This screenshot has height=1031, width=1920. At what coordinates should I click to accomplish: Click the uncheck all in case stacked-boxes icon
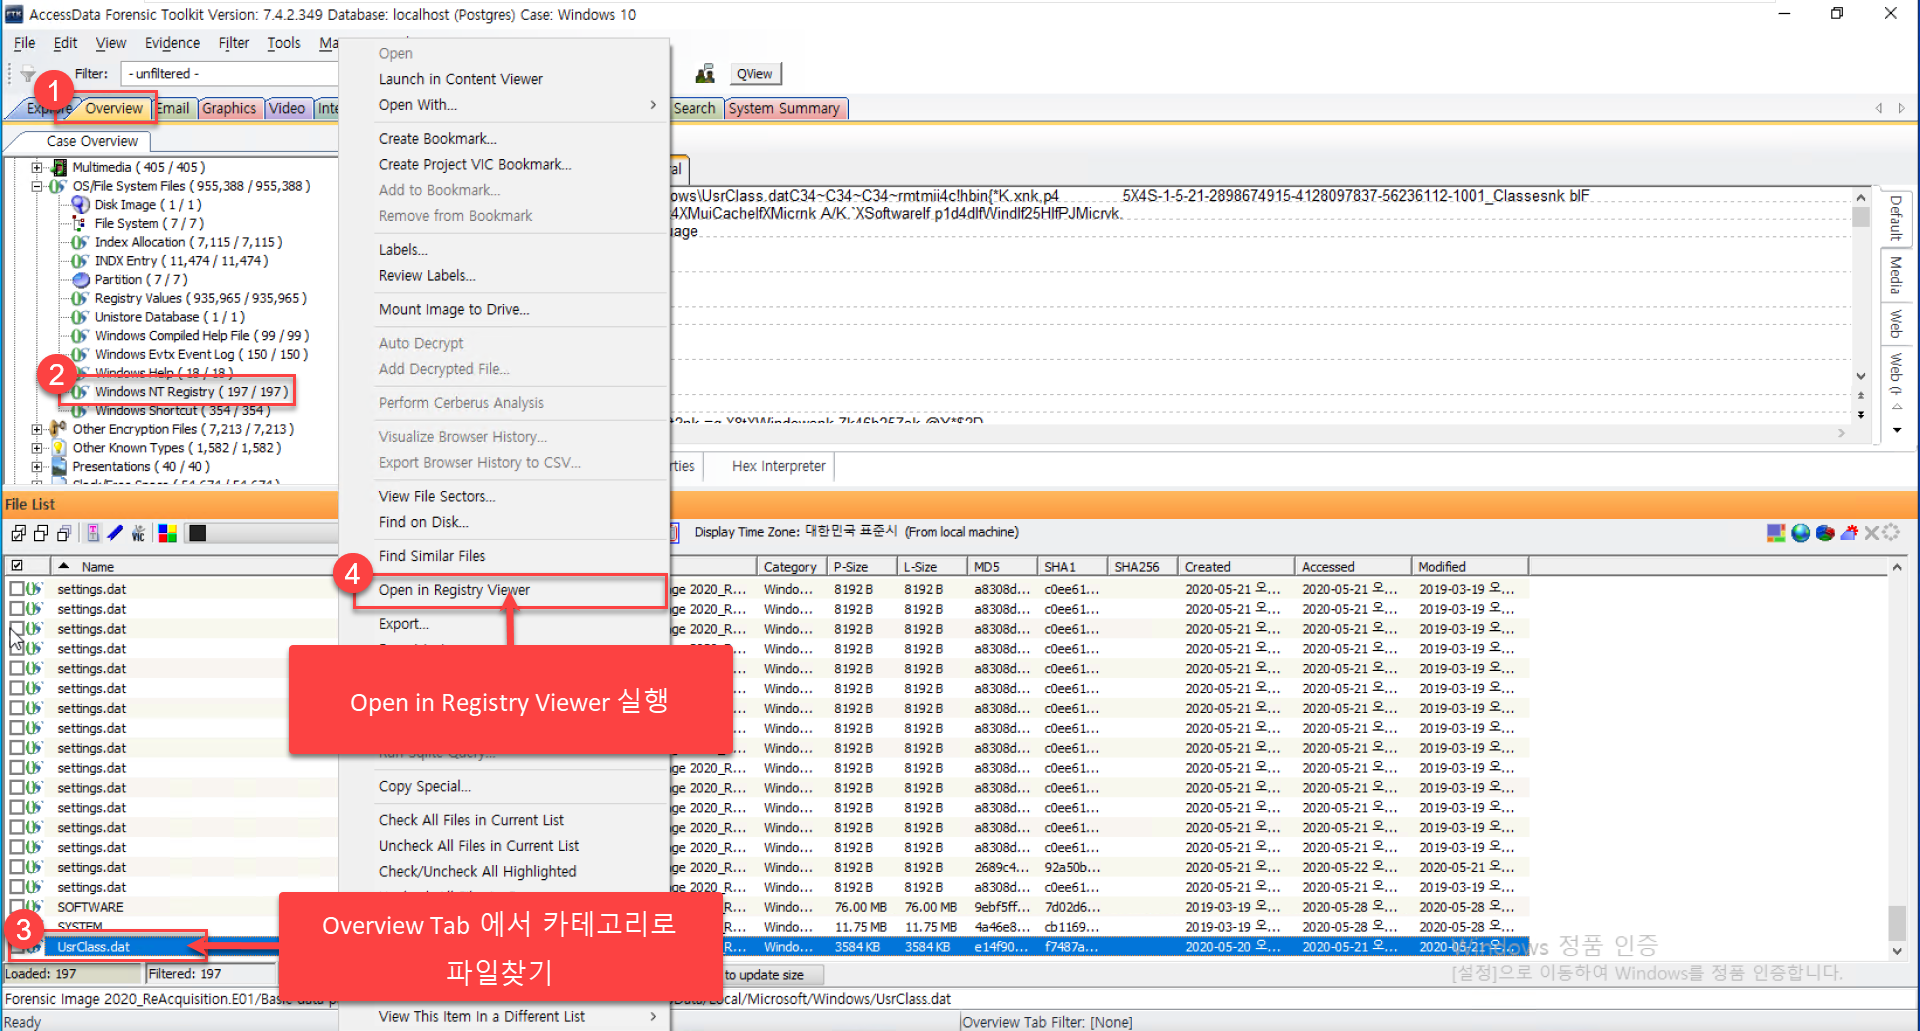click(64, 533)
